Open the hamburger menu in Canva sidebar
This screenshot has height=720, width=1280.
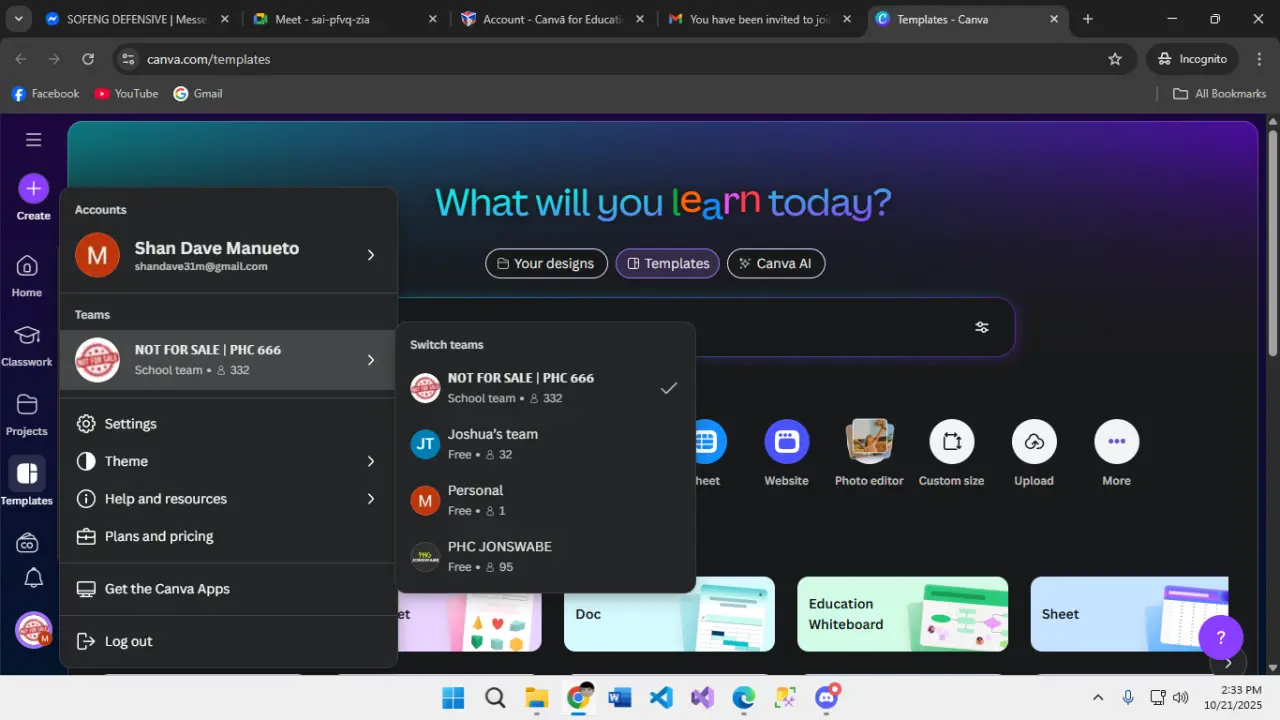[x=33, y=140]
